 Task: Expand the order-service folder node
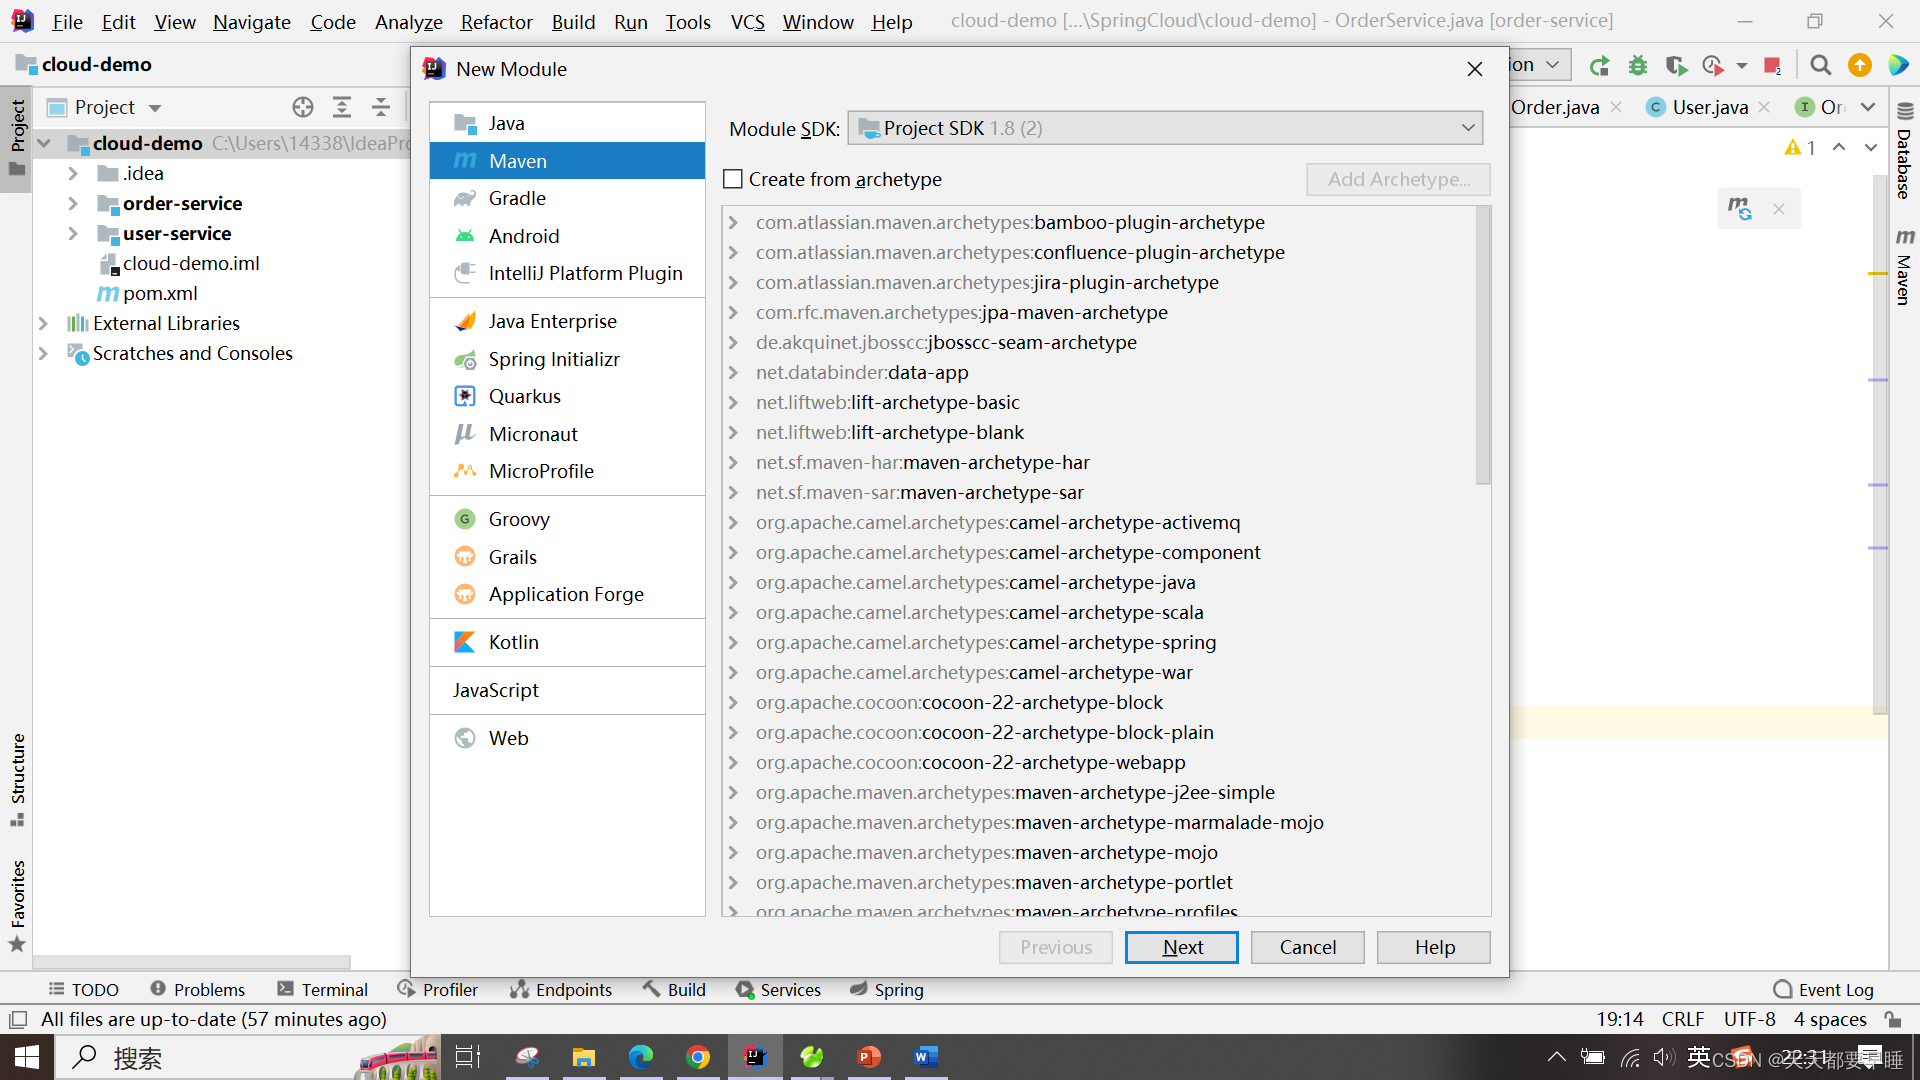[x=73, y=203]
